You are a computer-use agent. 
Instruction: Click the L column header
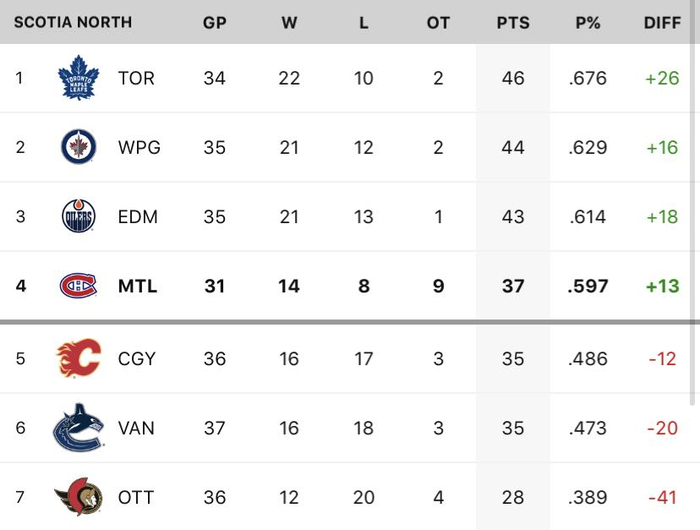pos(364,22)
